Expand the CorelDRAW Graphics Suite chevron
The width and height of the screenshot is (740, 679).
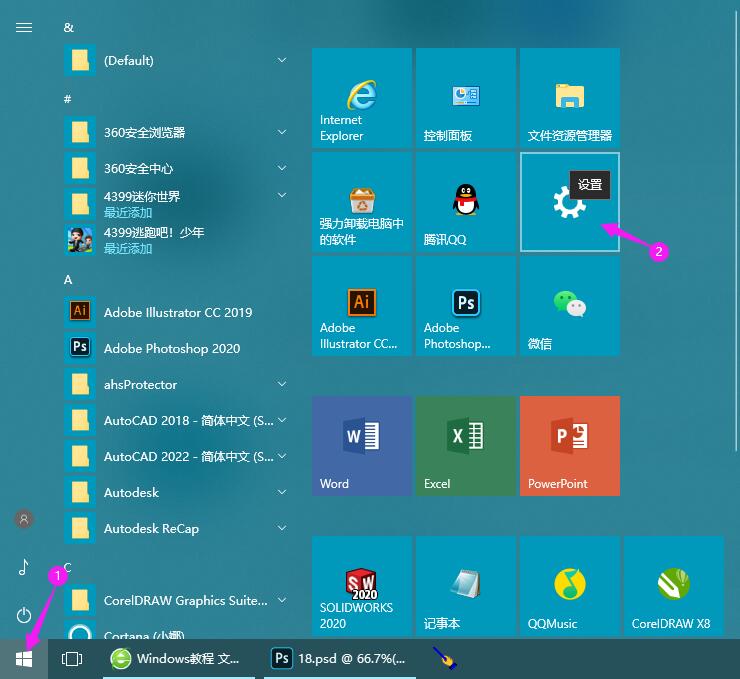tap(282, 600)
